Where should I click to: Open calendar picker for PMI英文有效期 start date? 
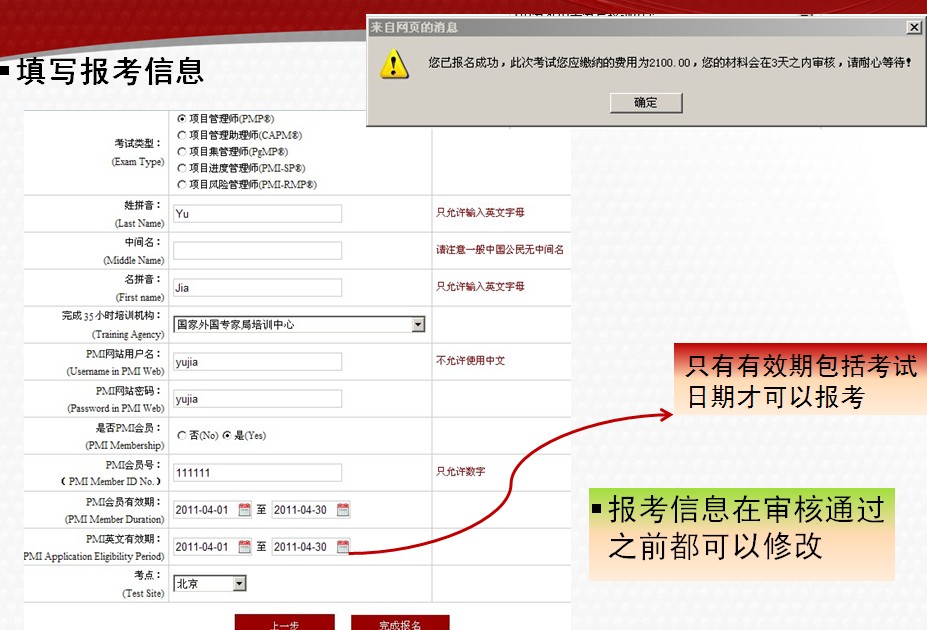[x=244, y=546]
